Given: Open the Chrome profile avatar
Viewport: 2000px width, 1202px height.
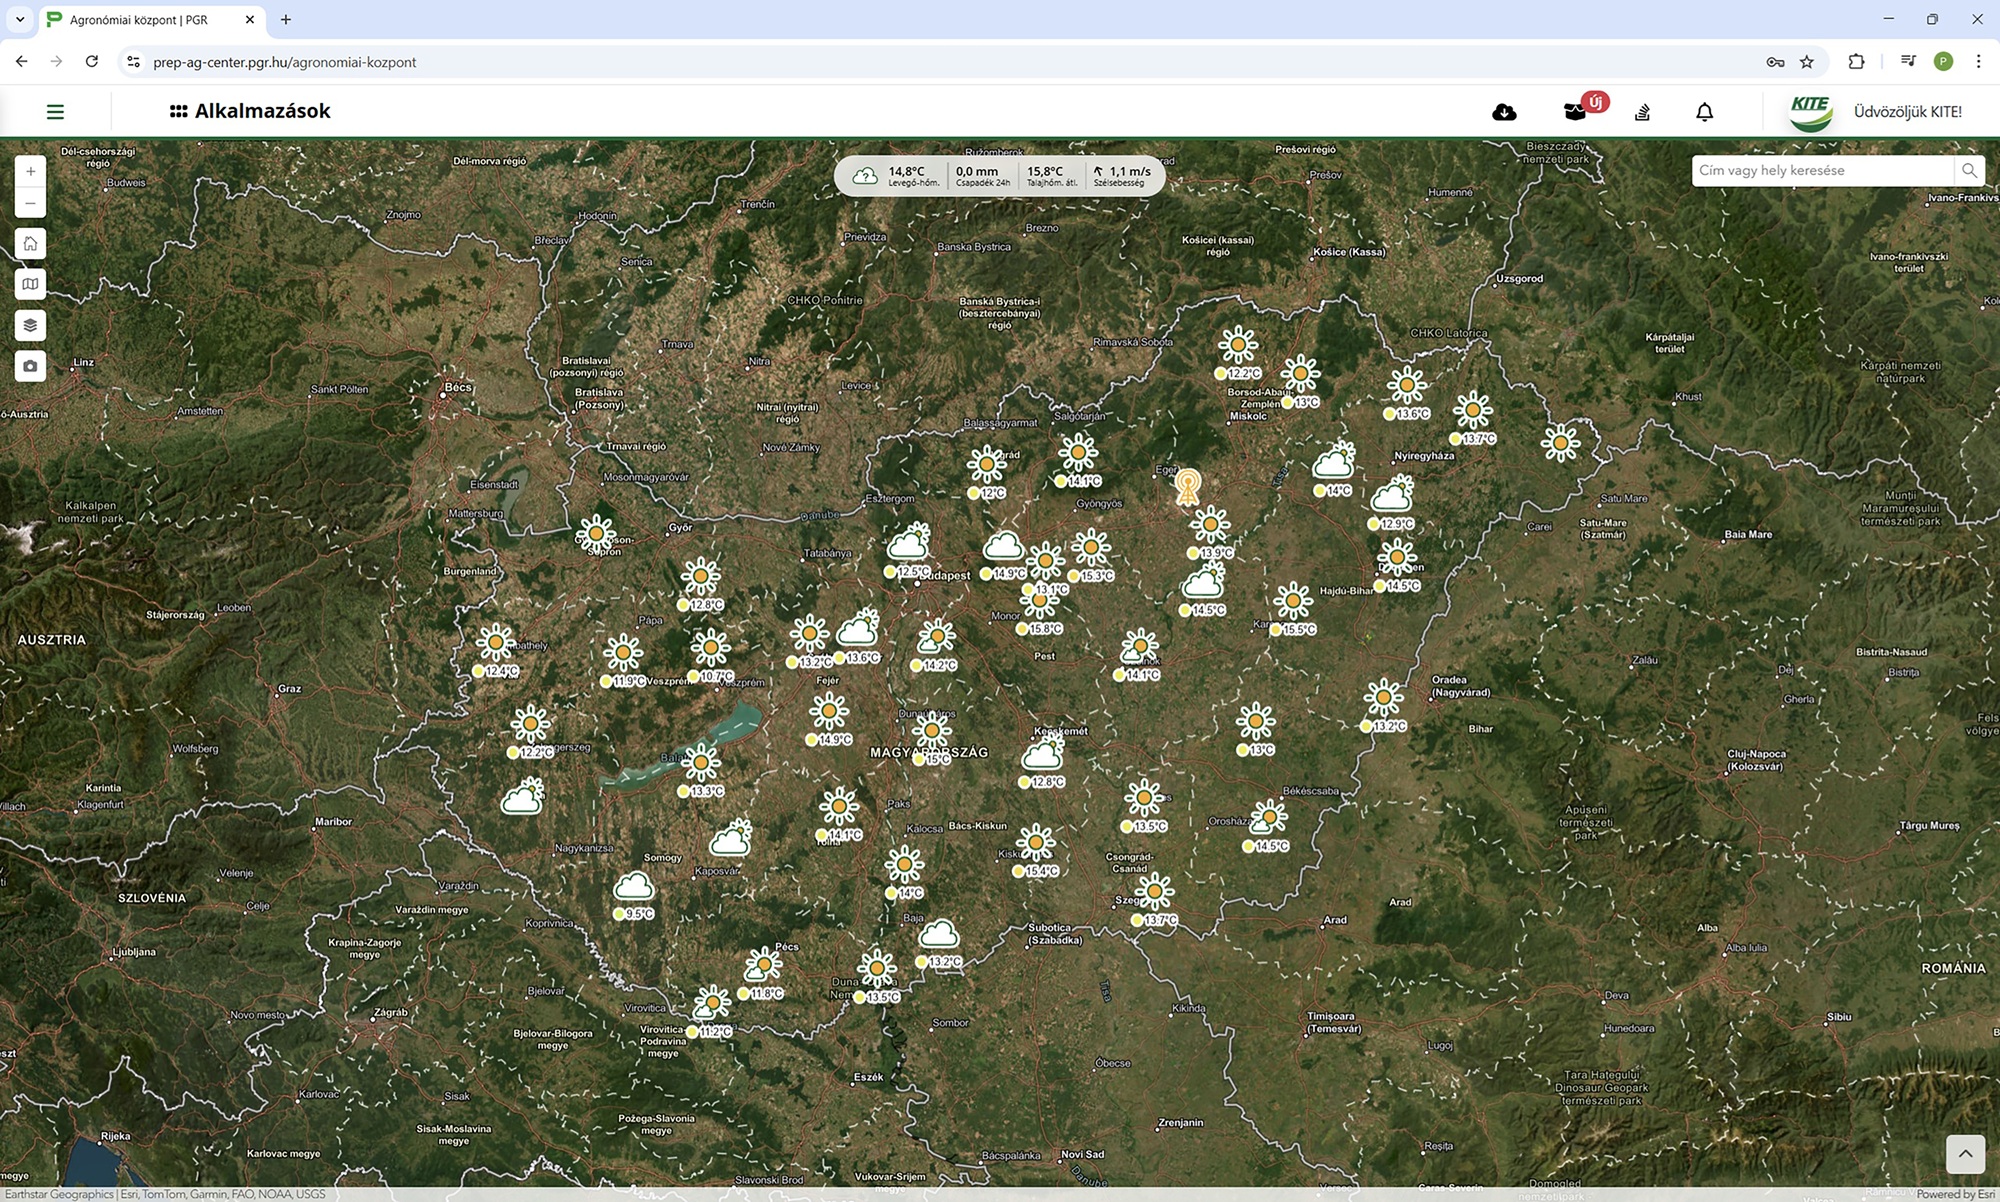Looking at the screenshot, I should tap(1943, 62).
